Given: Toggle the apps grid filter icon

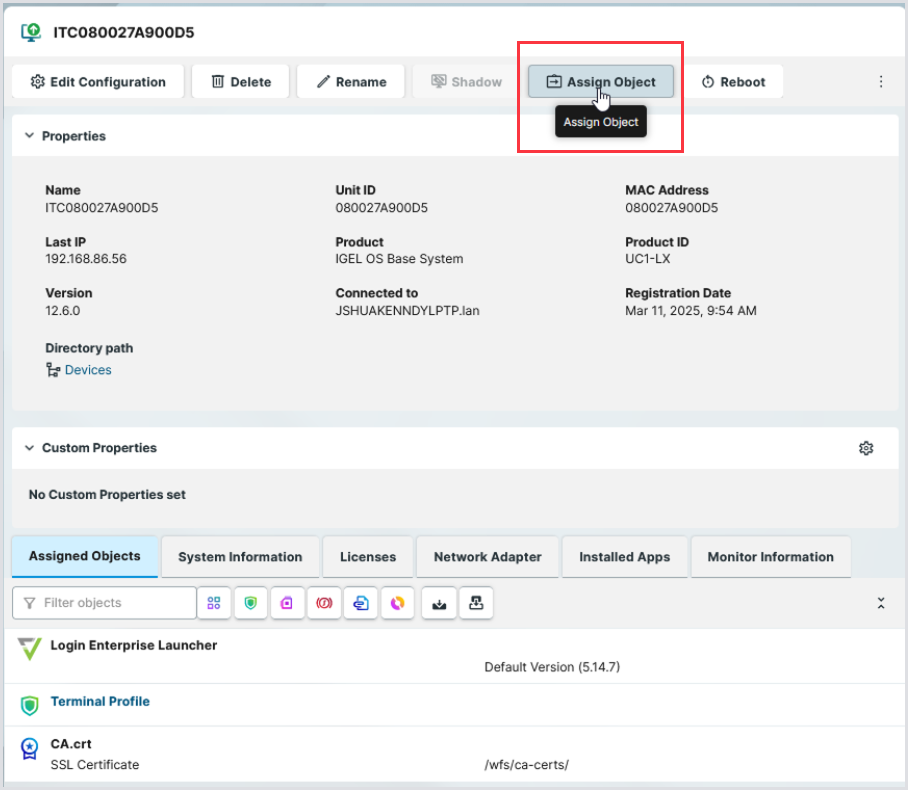Looking at the screenshot, I should (x=214, y=603).
